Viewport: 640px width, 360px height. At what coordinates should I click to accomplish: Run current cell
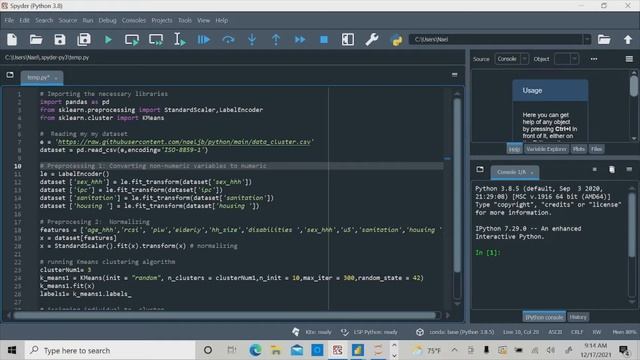tap(132, 40)
